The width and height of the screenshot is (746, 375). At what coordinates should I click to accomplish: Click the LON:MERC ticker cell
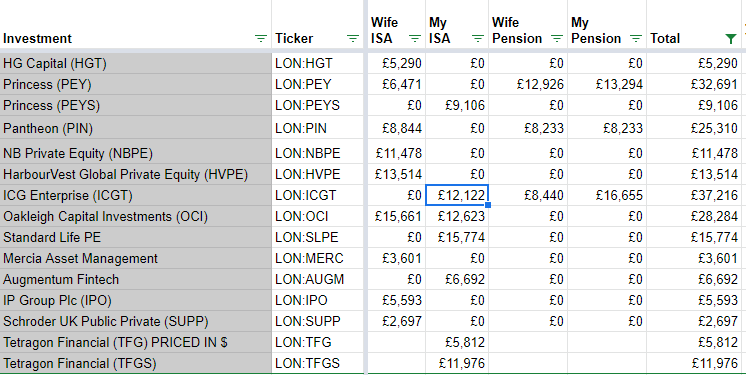(x=317, y=258)
